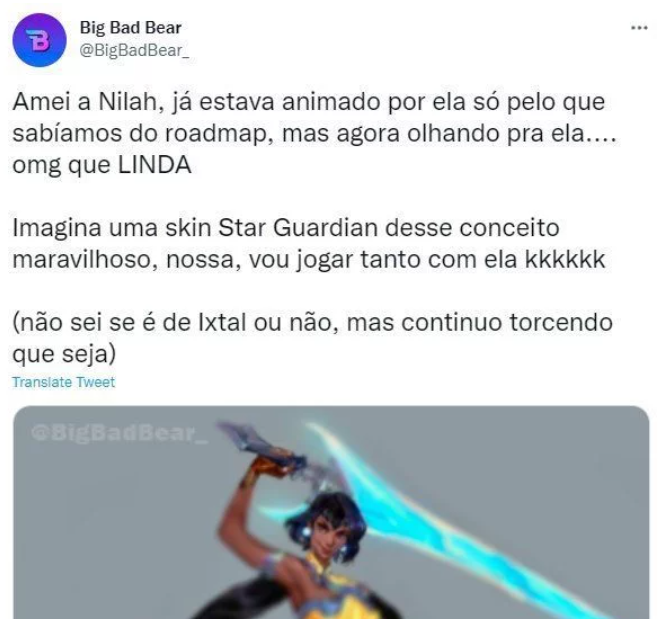Open the tweet's three-dot more options menu
Image resolution: width=661 pixels, height=619 pixels.
click(x=639, y=28)
